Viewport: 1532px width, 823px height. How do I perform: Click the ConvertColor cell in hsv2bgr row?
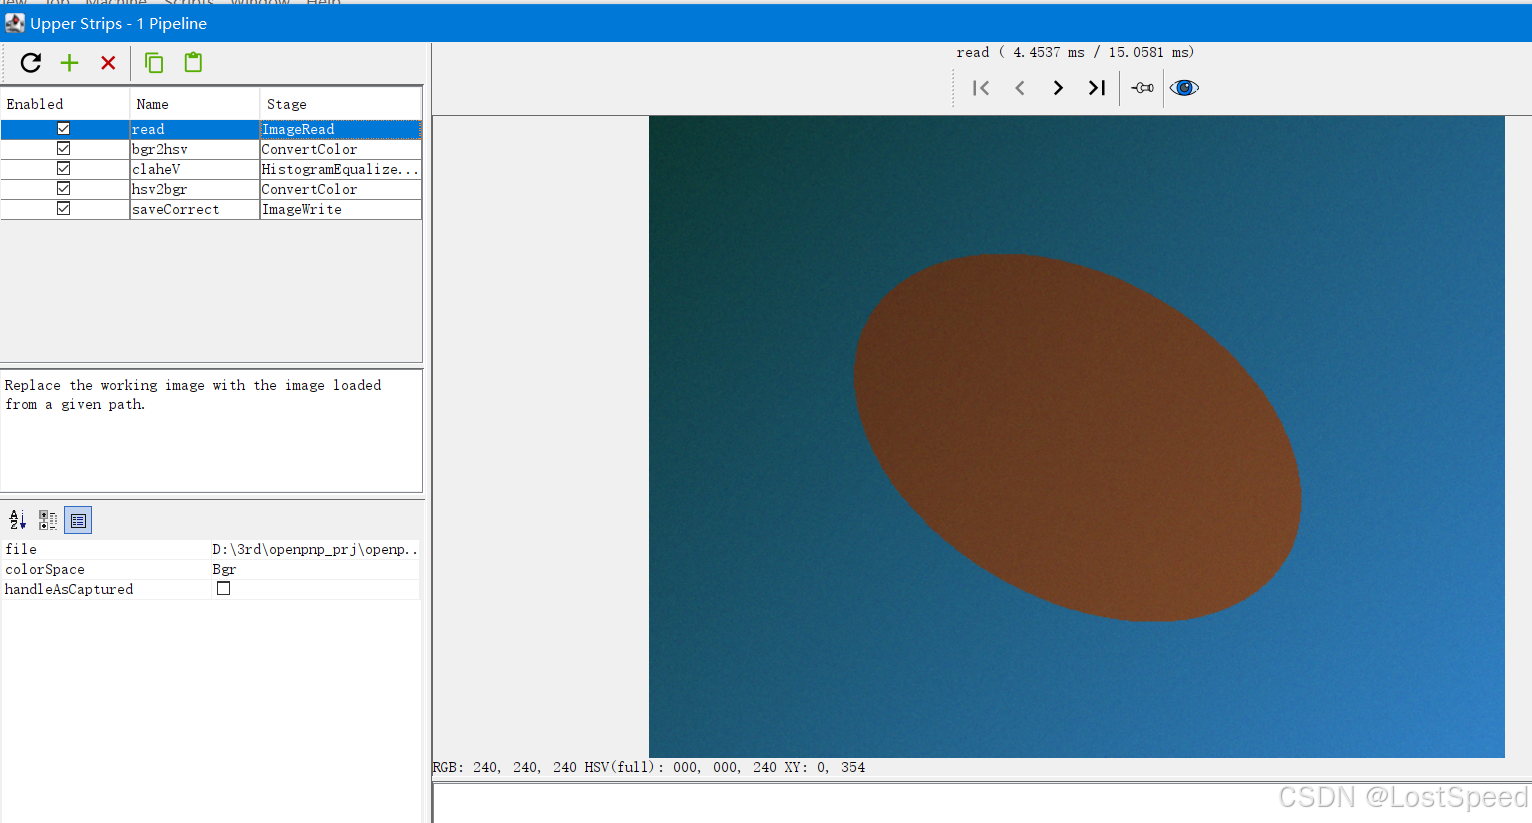click(341, 189)
